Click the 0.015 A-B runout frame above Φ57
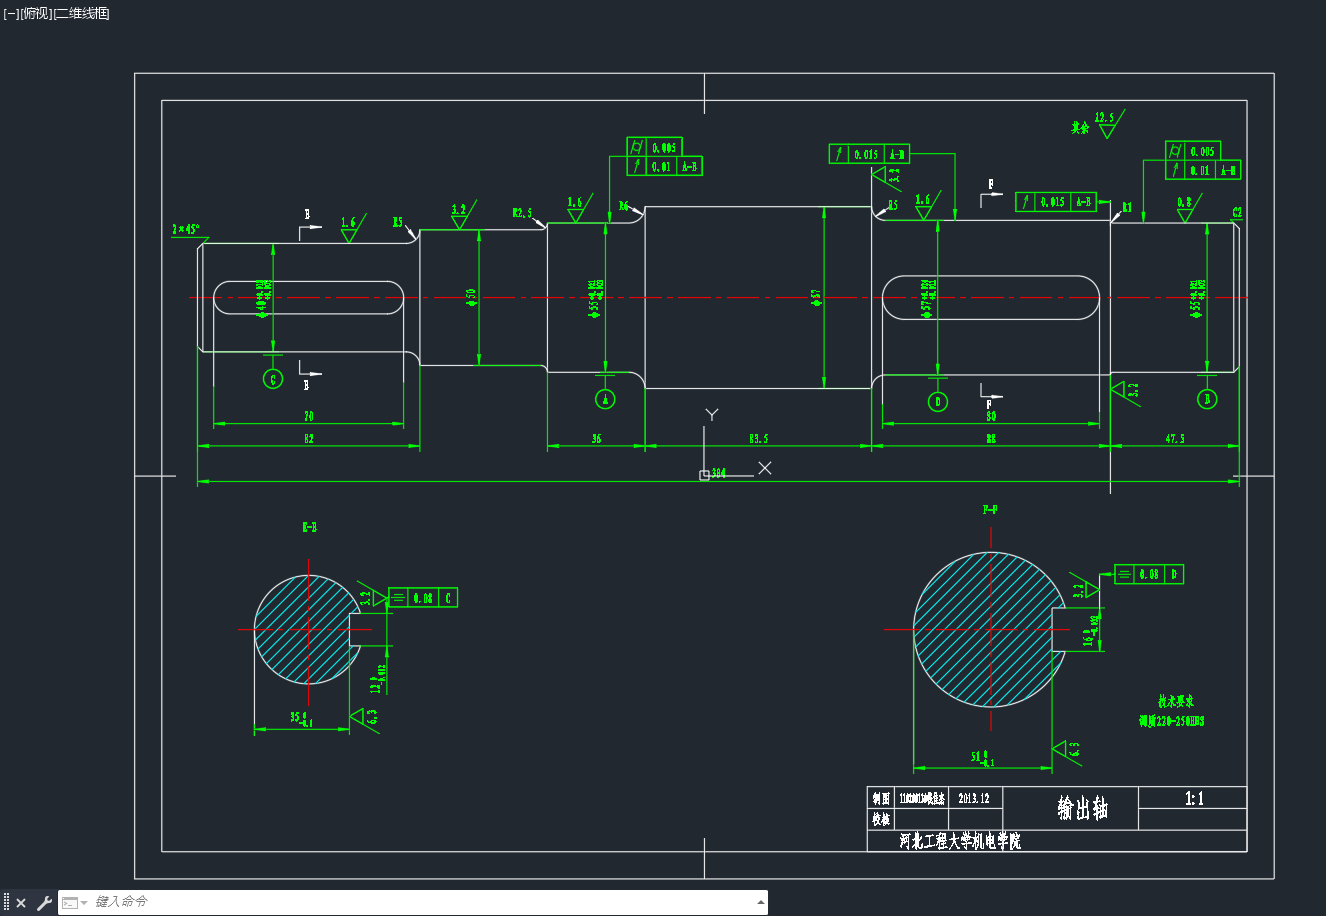 point(869,154)
